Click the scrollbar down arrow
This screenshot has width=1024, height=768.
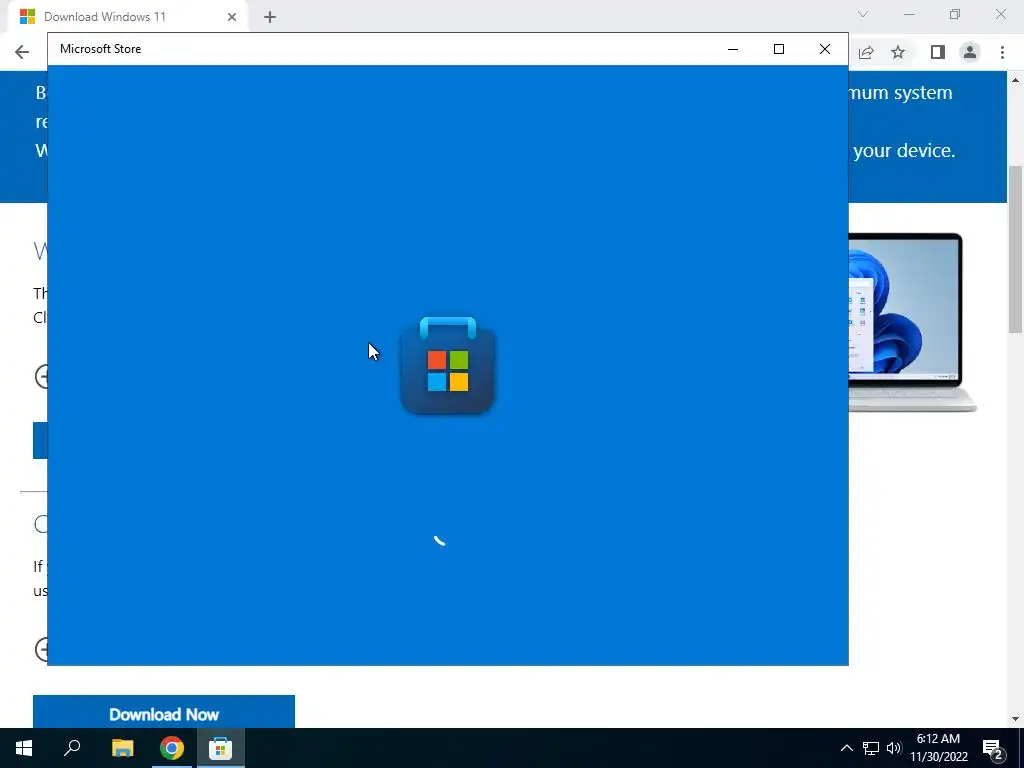1015,720
